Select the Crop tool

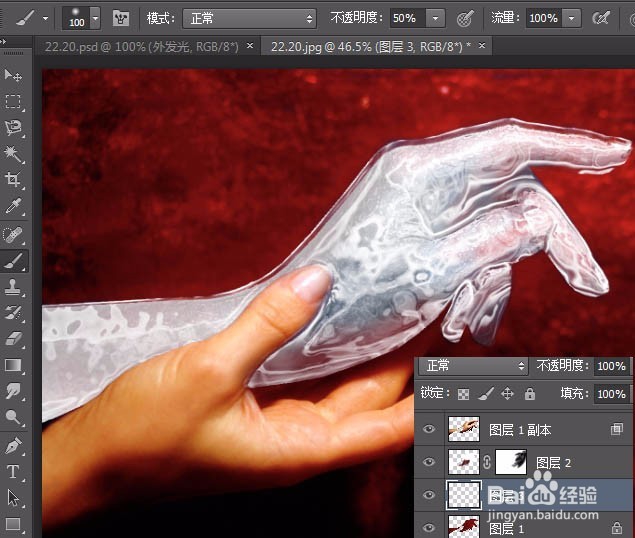point(13,179)
